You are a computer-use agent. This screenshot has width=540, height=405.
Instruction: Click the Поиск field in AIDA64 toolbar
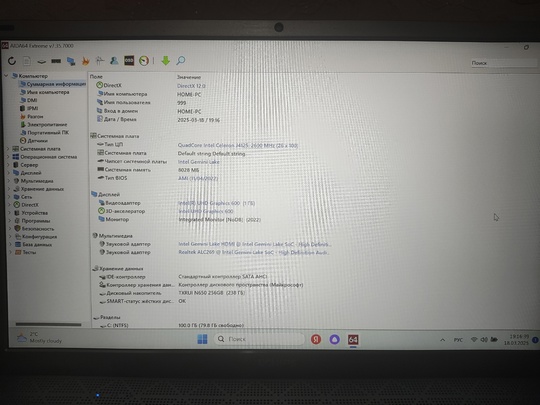coord(503,63)
